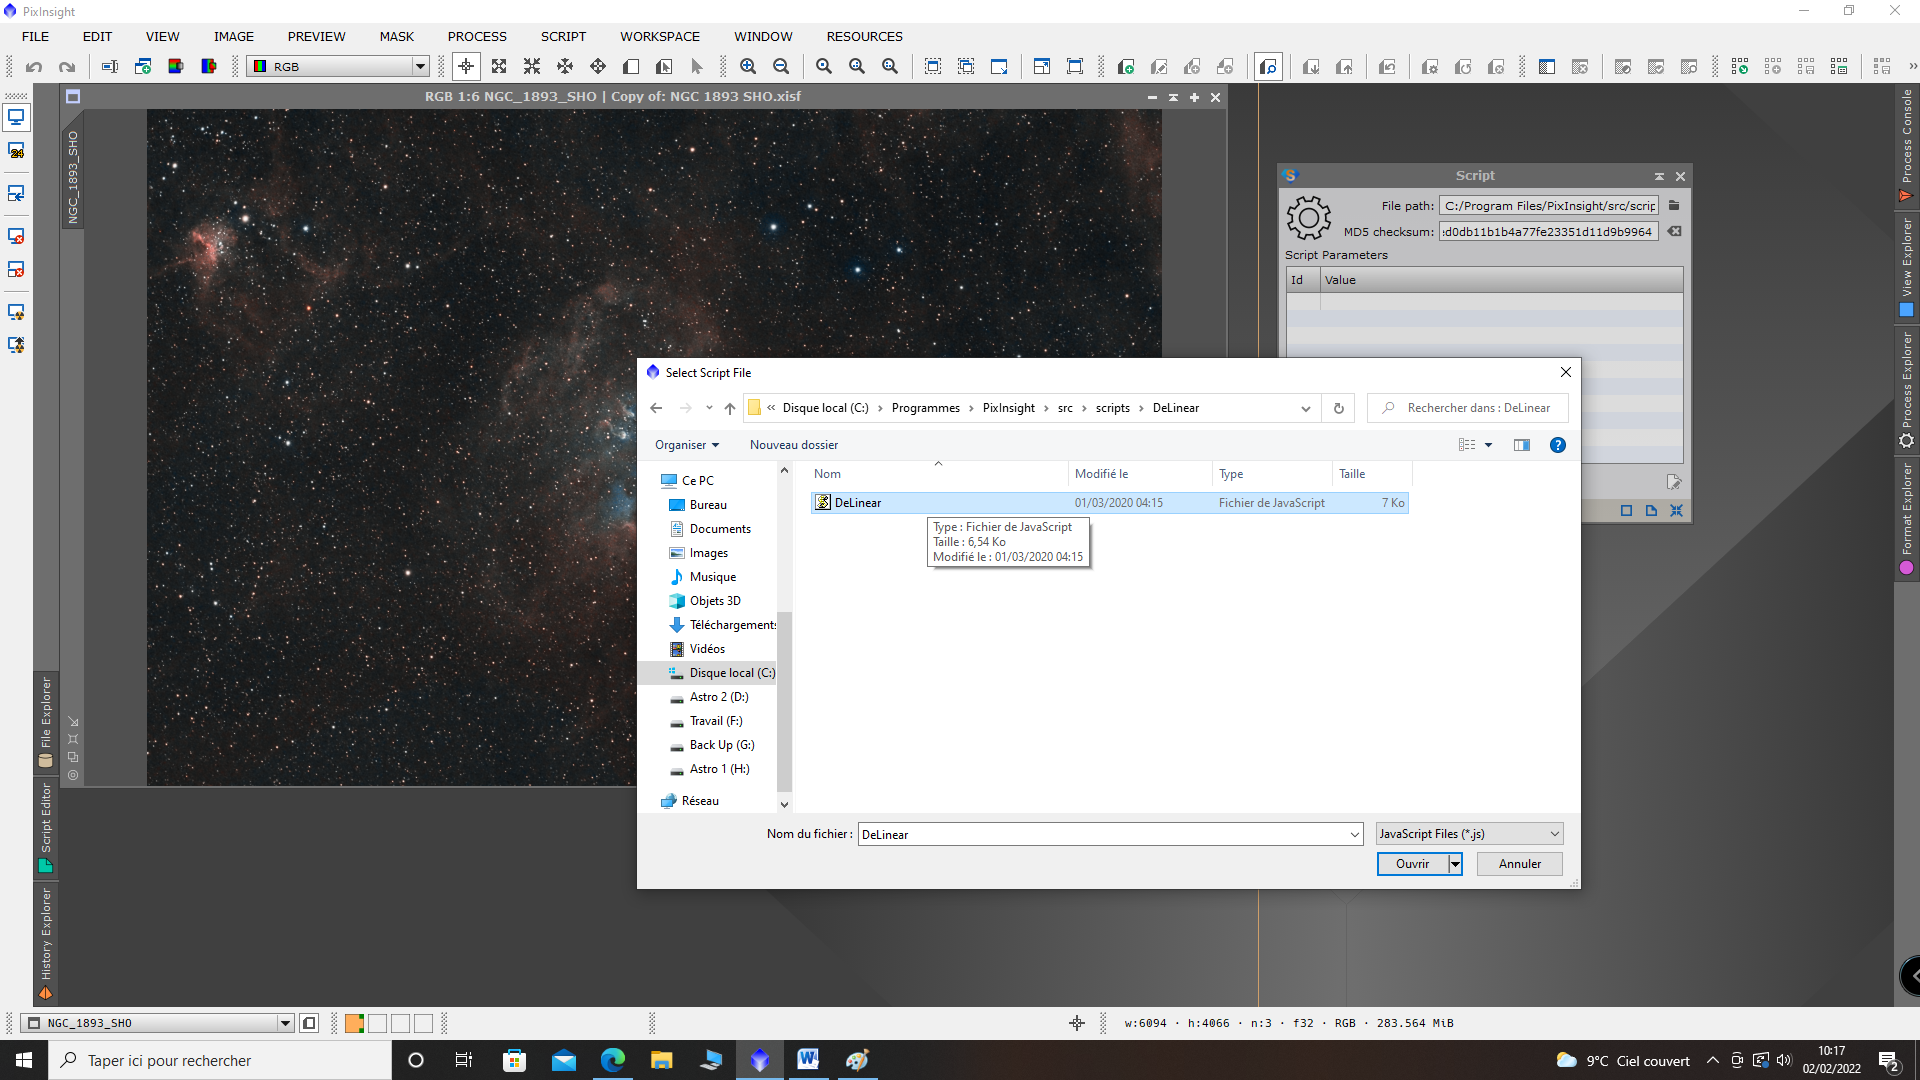
Task: Clear the MD5 checksum with its eraser icon
Action: click(x=1674, y=231)
